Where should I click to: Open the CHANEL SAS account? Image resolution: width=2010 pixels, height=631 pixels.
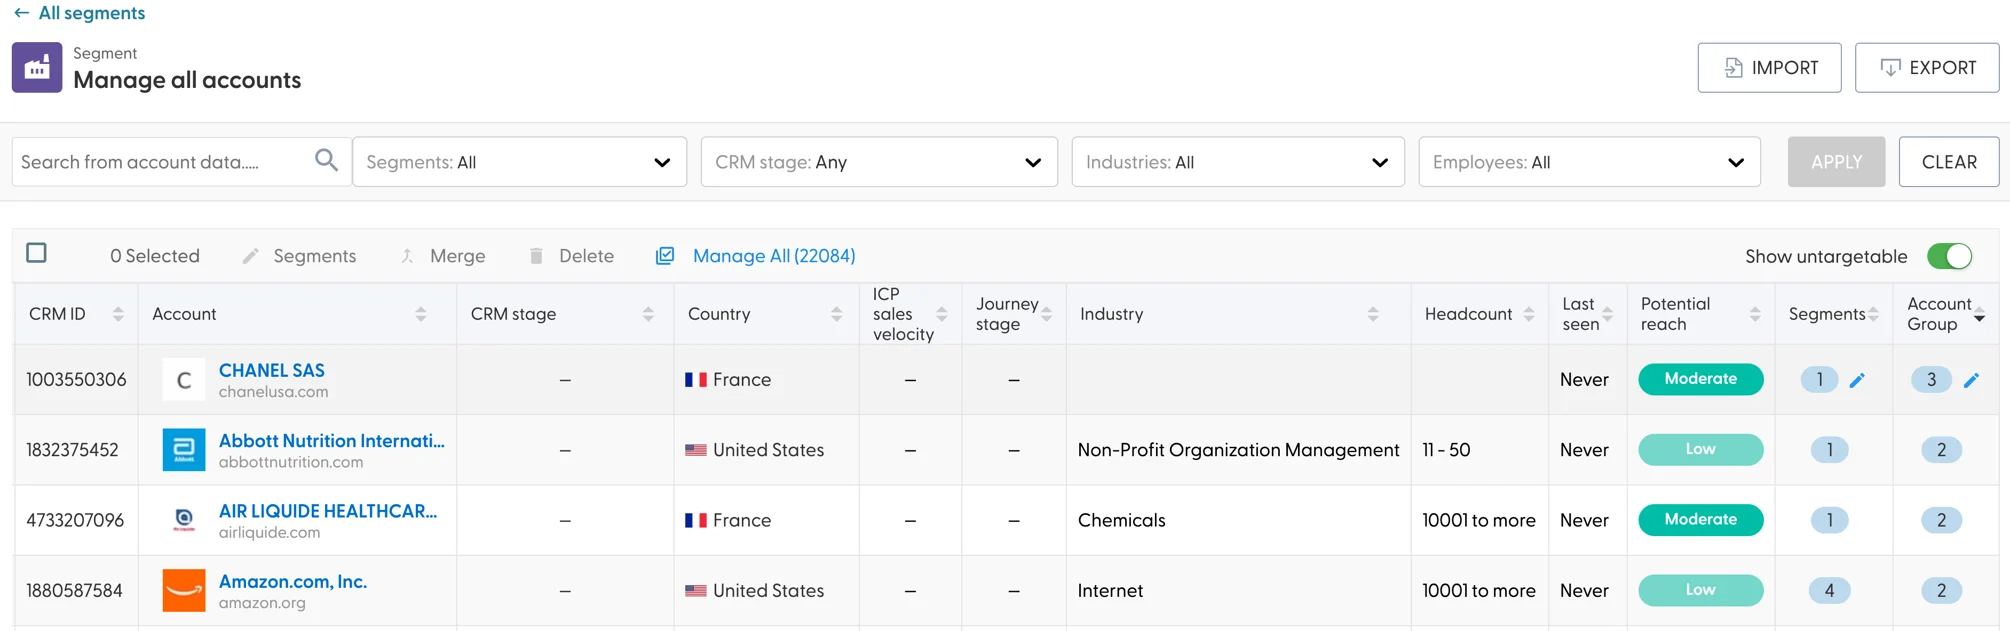[272, 370]
